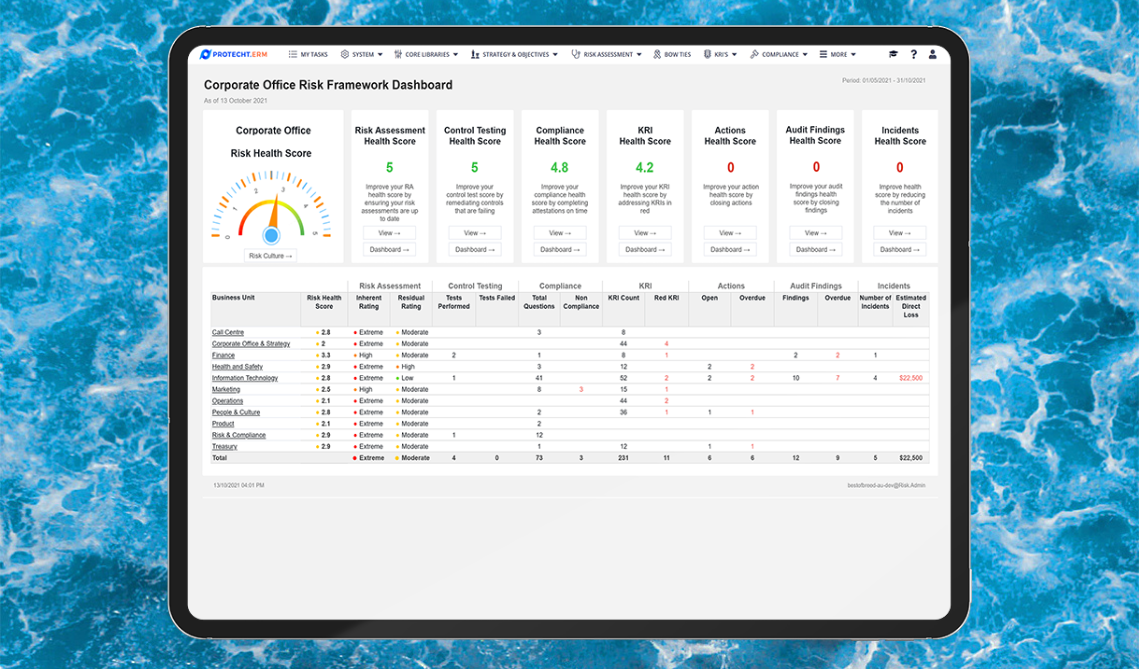Open the graduation cap training icon
The image size is (1139, 669).
[x=893, y=55]
